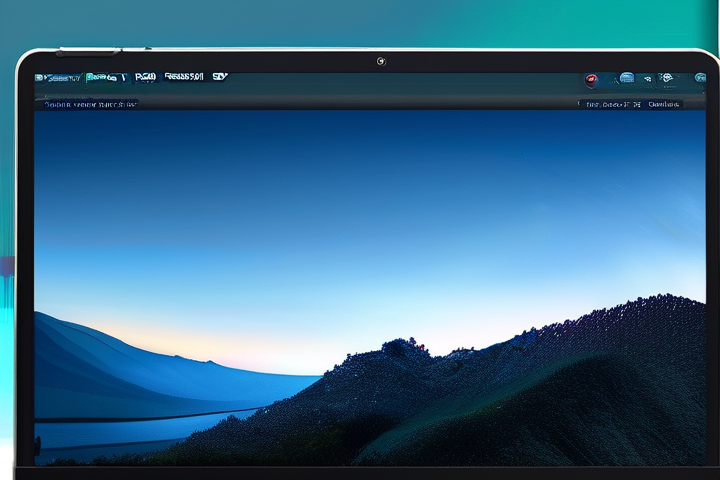Screen dimensions: 720x480
Task: Click the small icon before the first menu label
Action: click(40, 77)
